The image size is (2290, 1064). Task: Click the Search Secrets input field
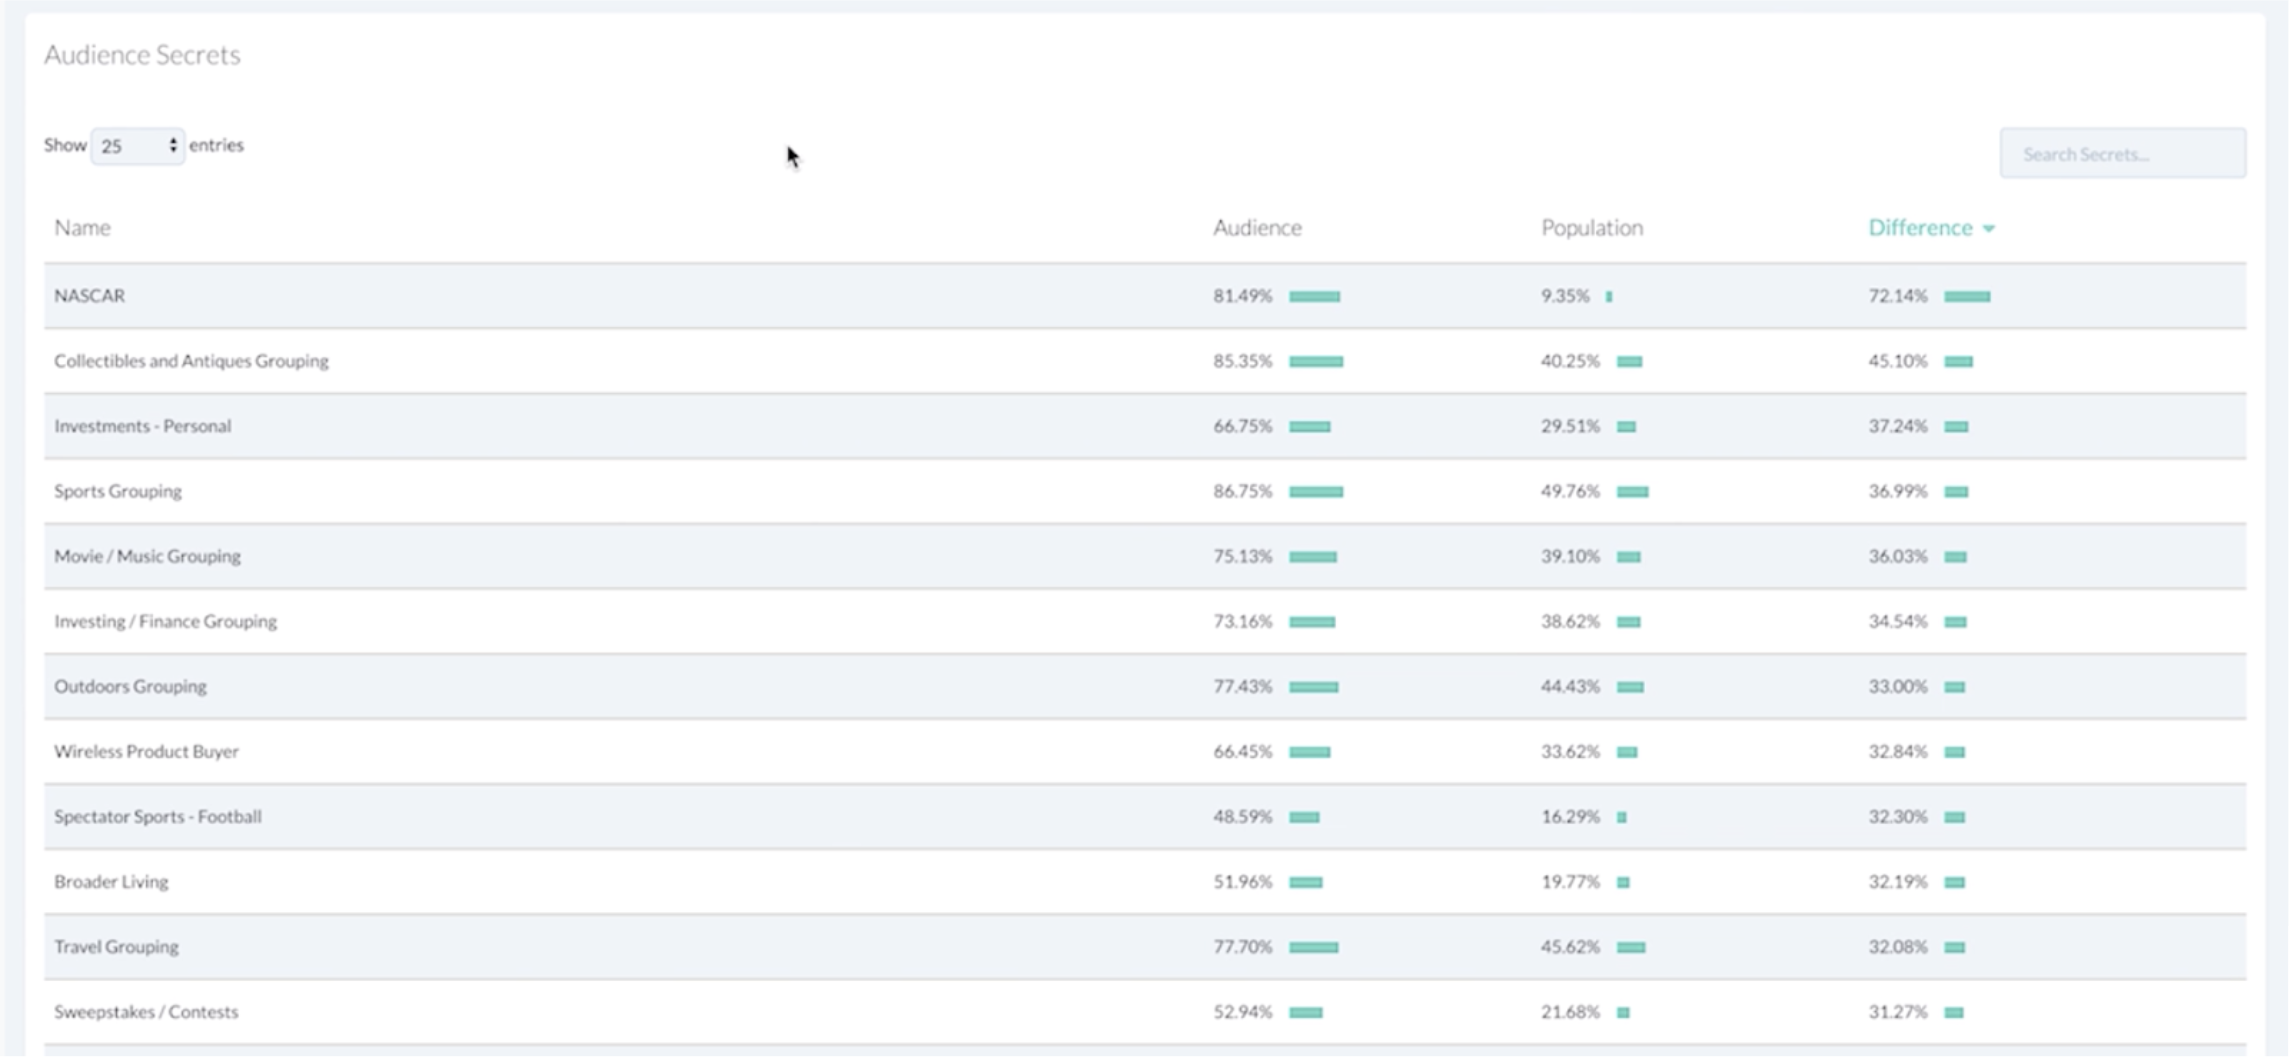[2121, 154]
